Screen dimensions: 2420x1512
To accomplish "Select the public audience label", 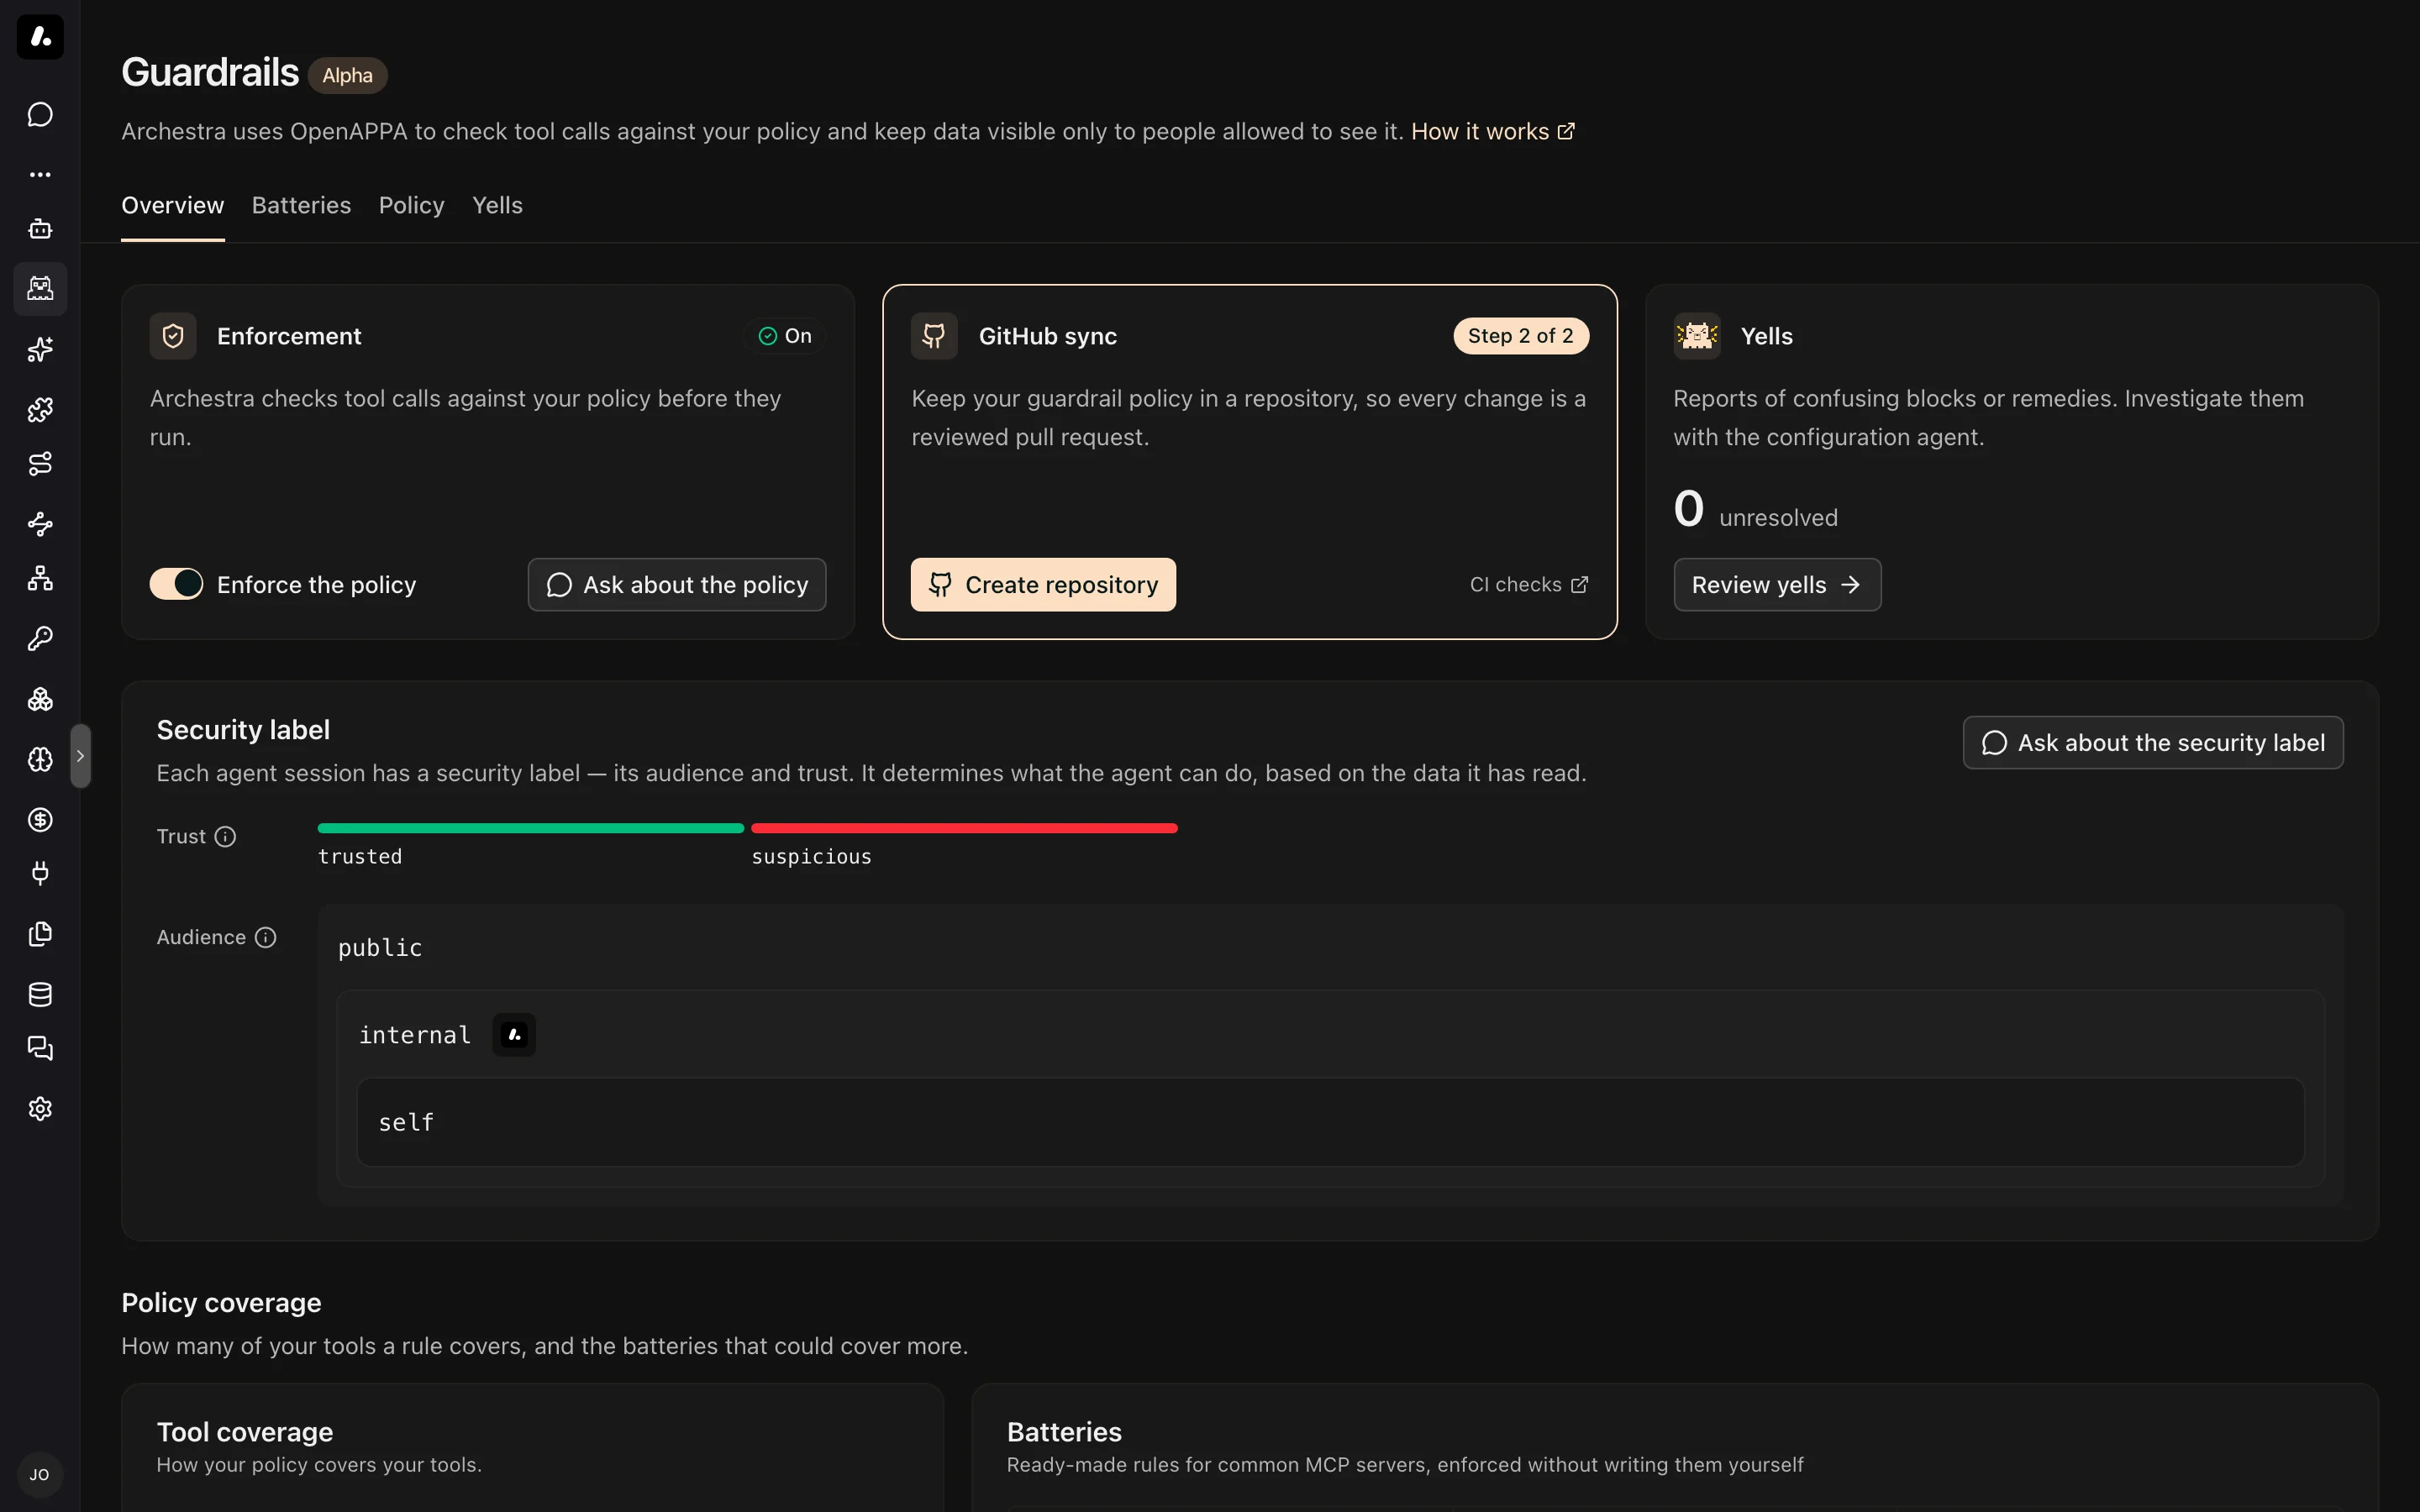I will tap(380, 948).
